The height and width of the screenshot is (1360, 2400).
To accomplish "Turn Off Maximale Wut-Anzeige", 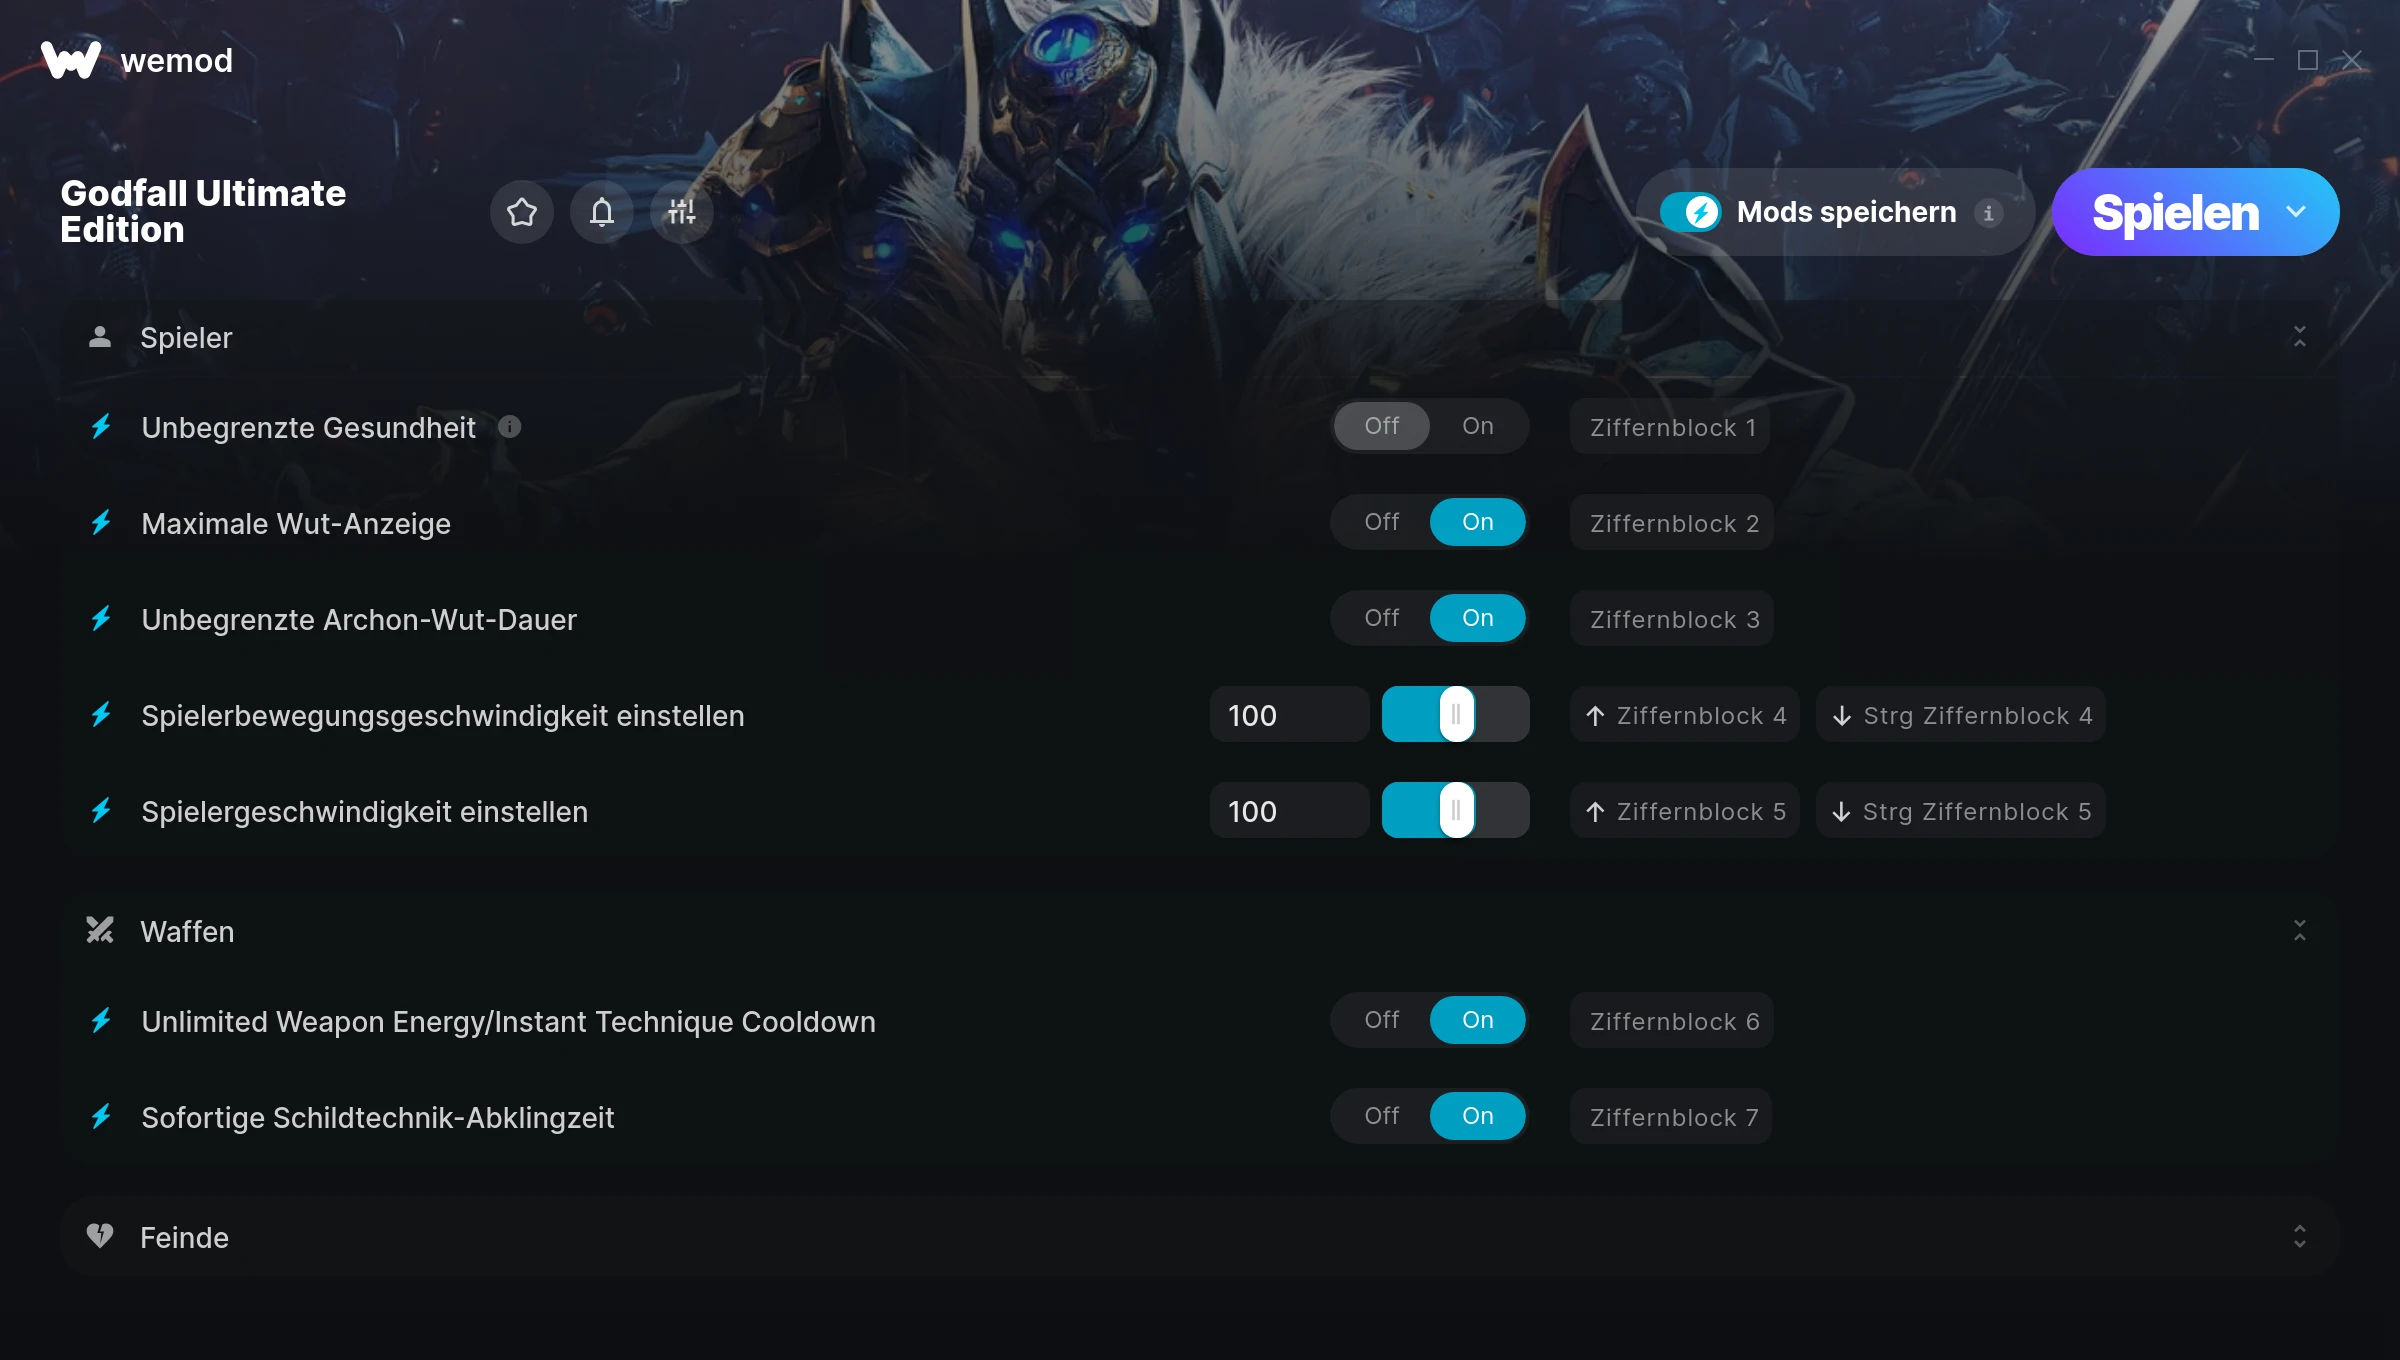I will [x=1382, y=522].
